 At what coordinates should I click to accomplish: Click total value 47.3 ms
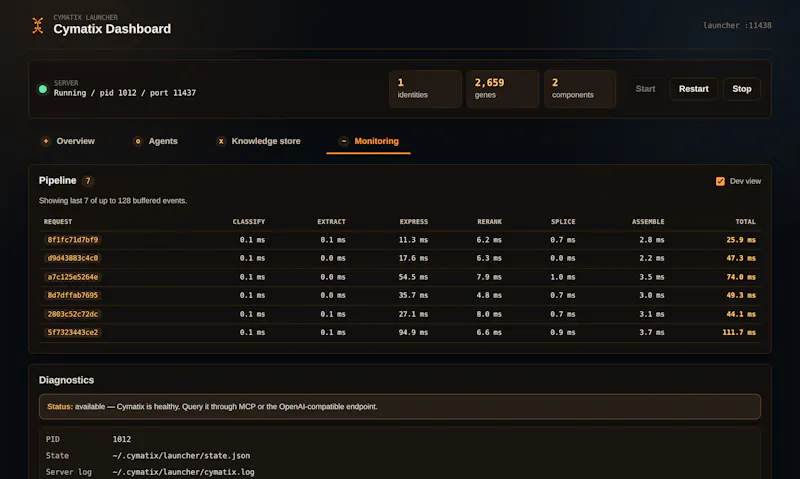741,258
